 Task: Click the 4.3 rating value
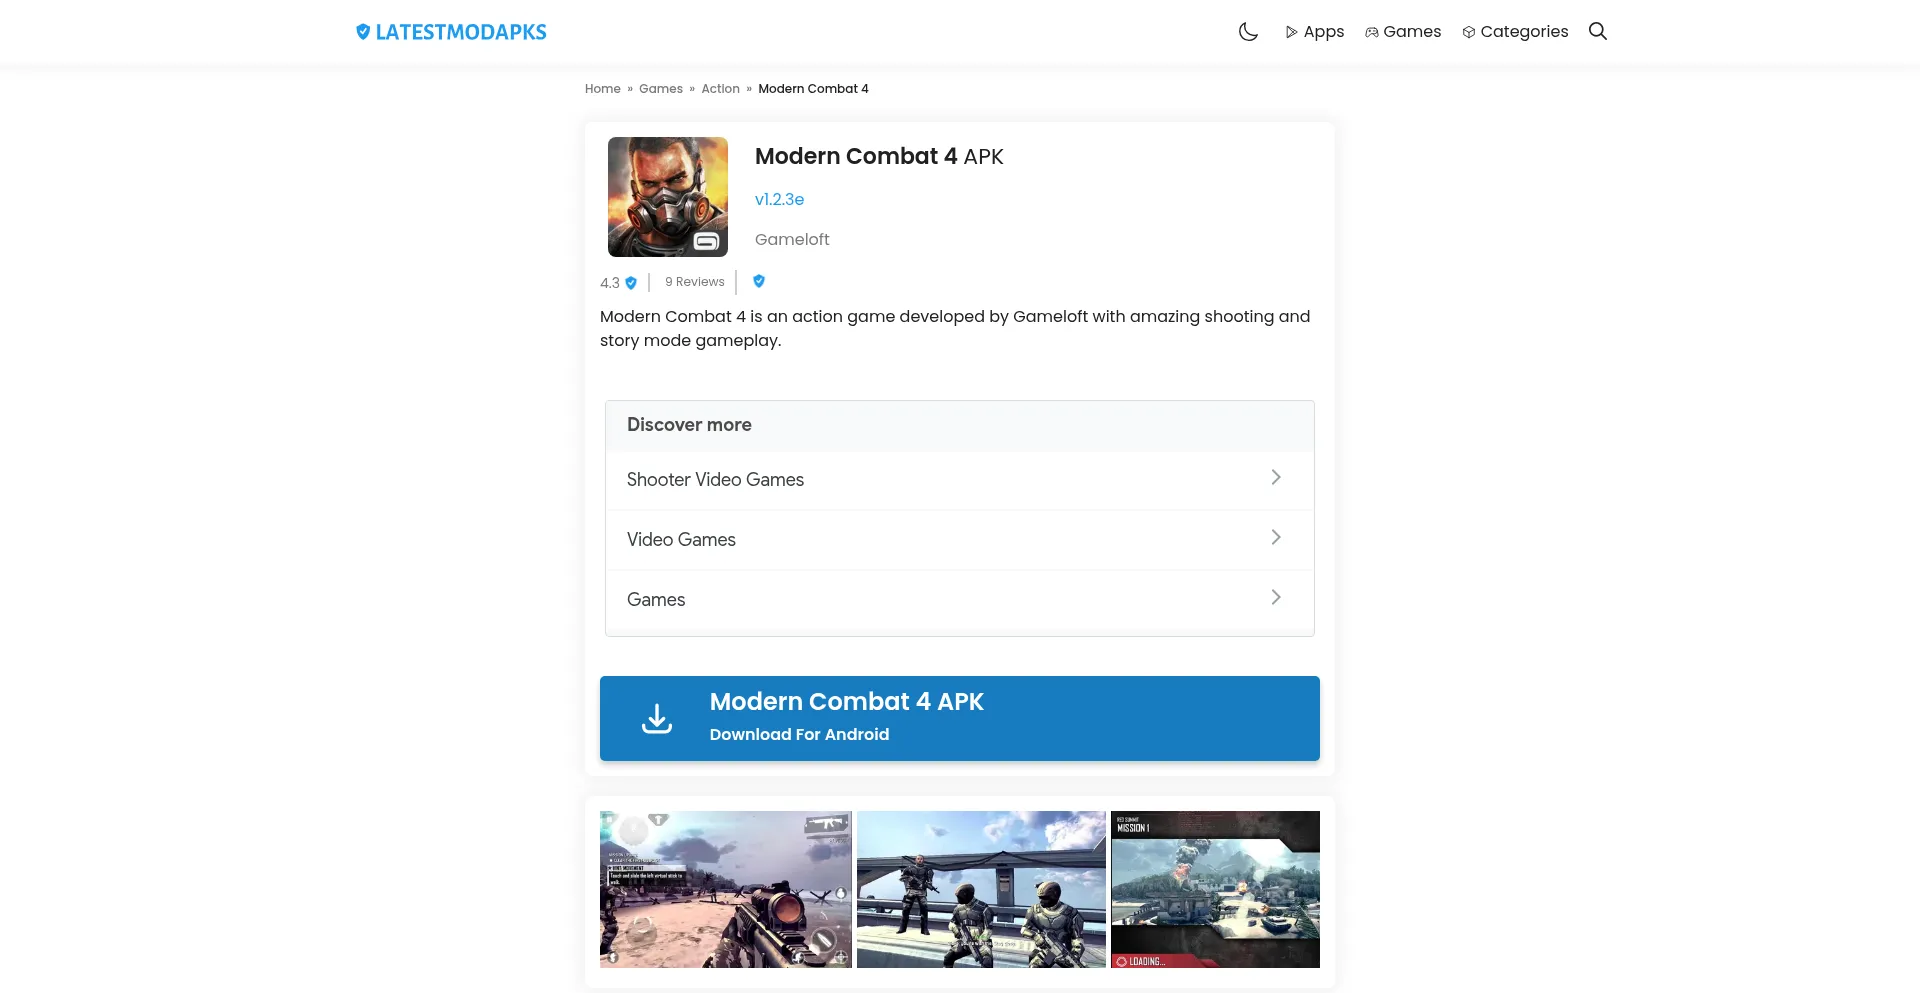[x=610, y=283]
